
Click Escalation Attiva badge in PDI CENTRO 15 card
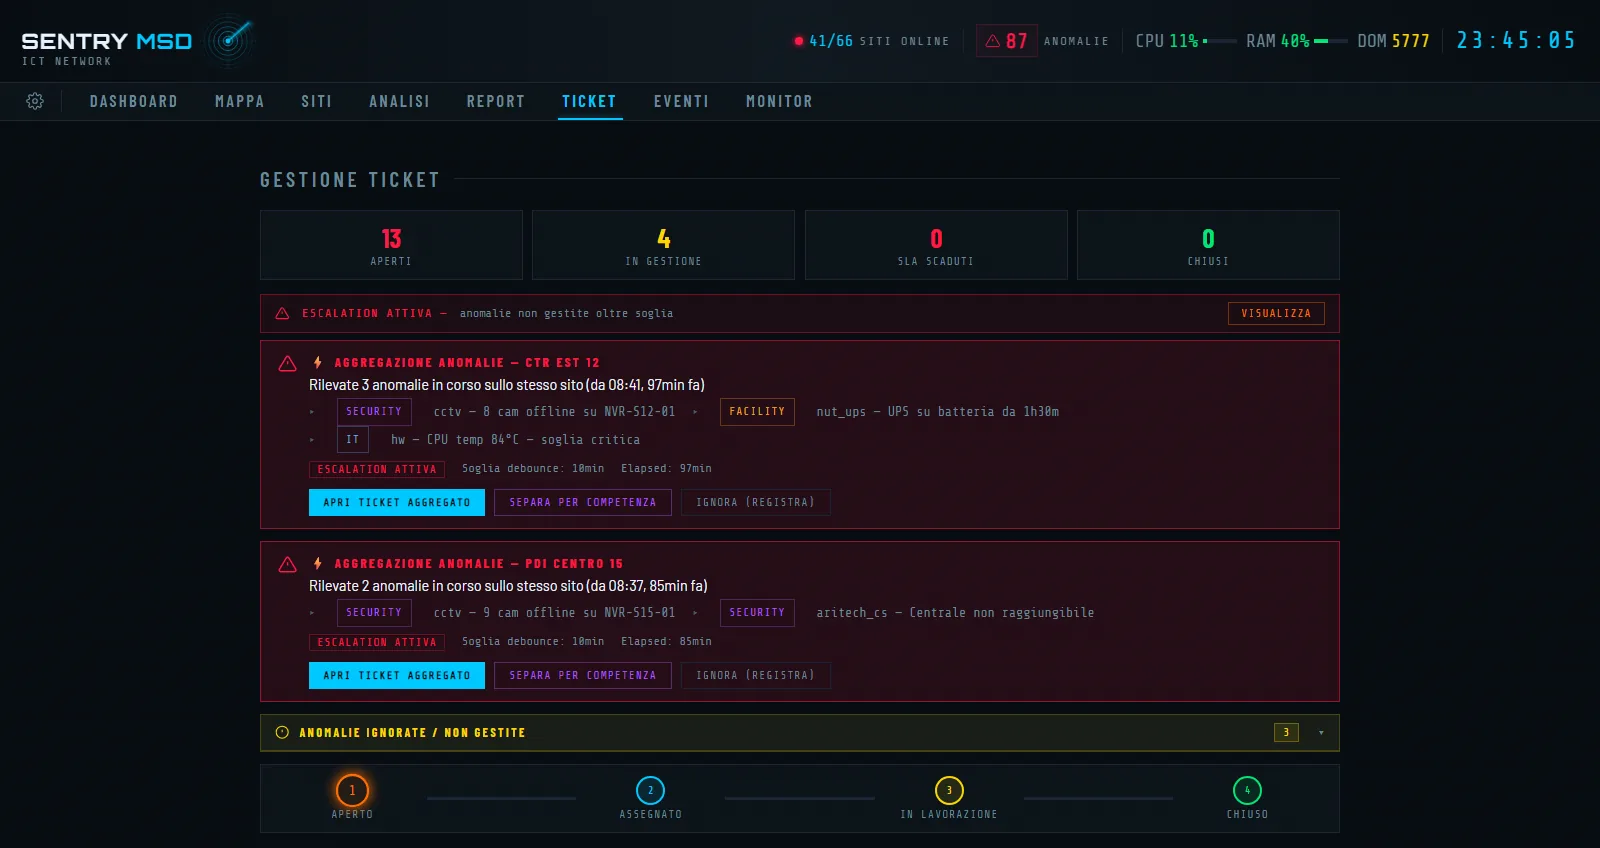(377, 642)
